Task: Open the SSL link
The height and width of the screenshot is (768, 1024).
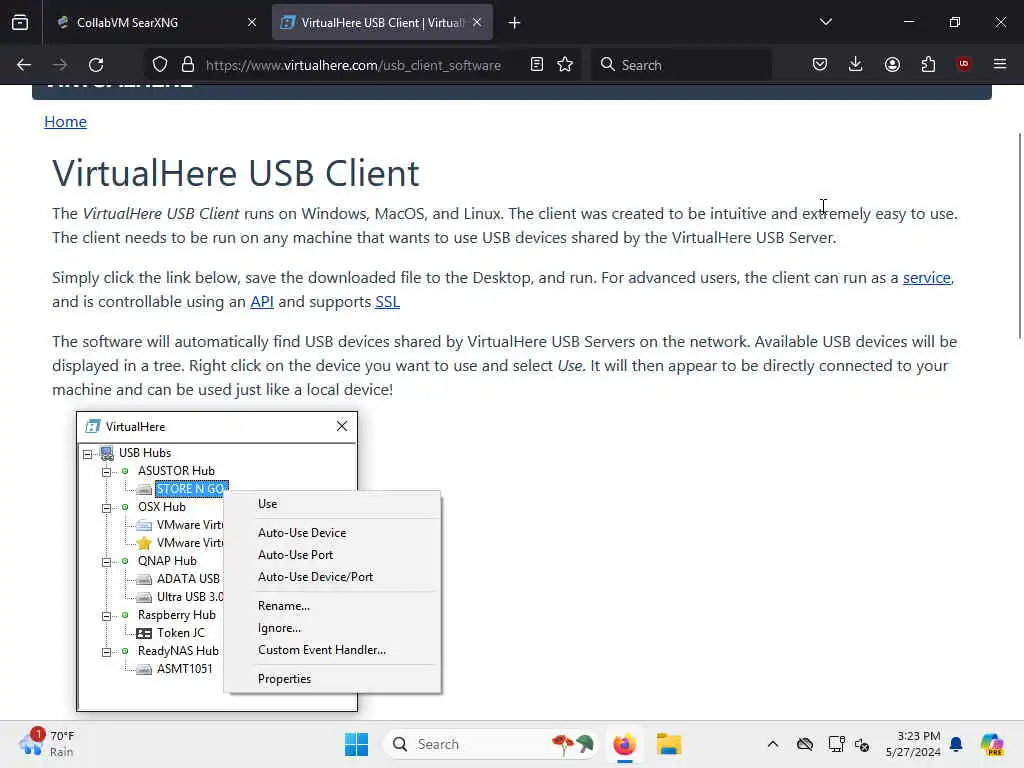Action: click(387, 302)
